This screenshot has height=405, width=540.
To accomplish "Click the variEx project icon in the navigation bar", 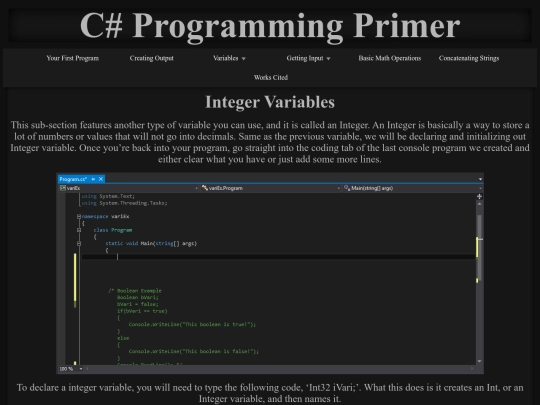I will tap(63, 188).
